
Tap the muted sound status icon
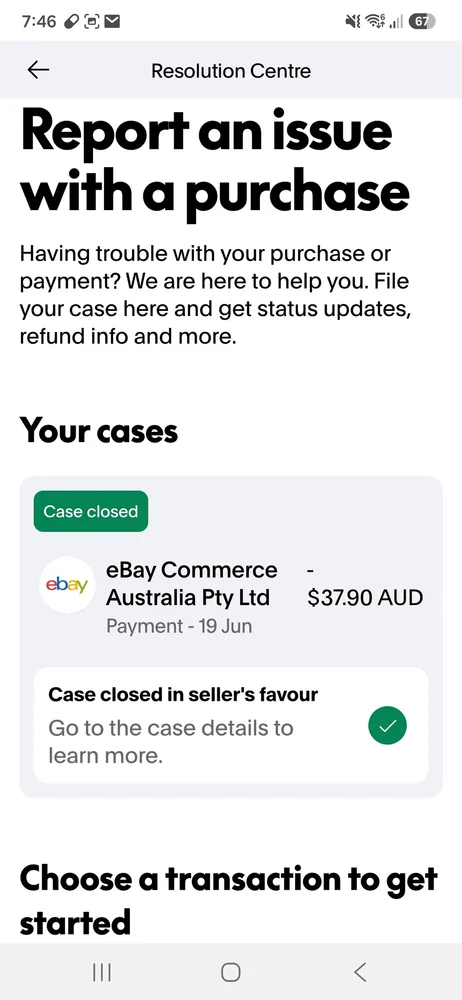[353, 22]
